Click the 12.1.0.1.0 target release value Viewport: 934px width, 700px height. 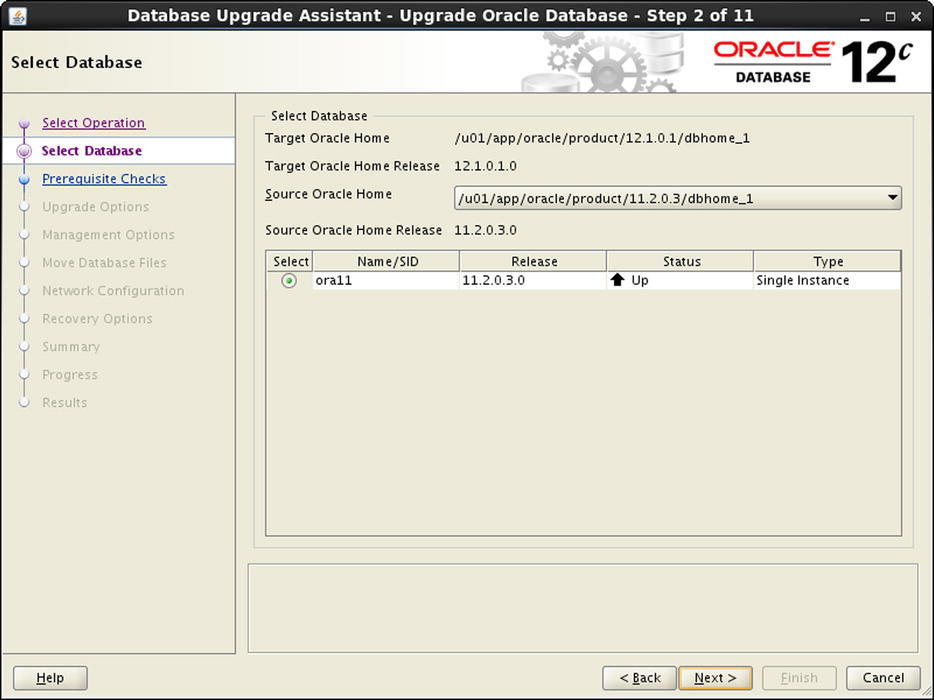tap(485, 166)
